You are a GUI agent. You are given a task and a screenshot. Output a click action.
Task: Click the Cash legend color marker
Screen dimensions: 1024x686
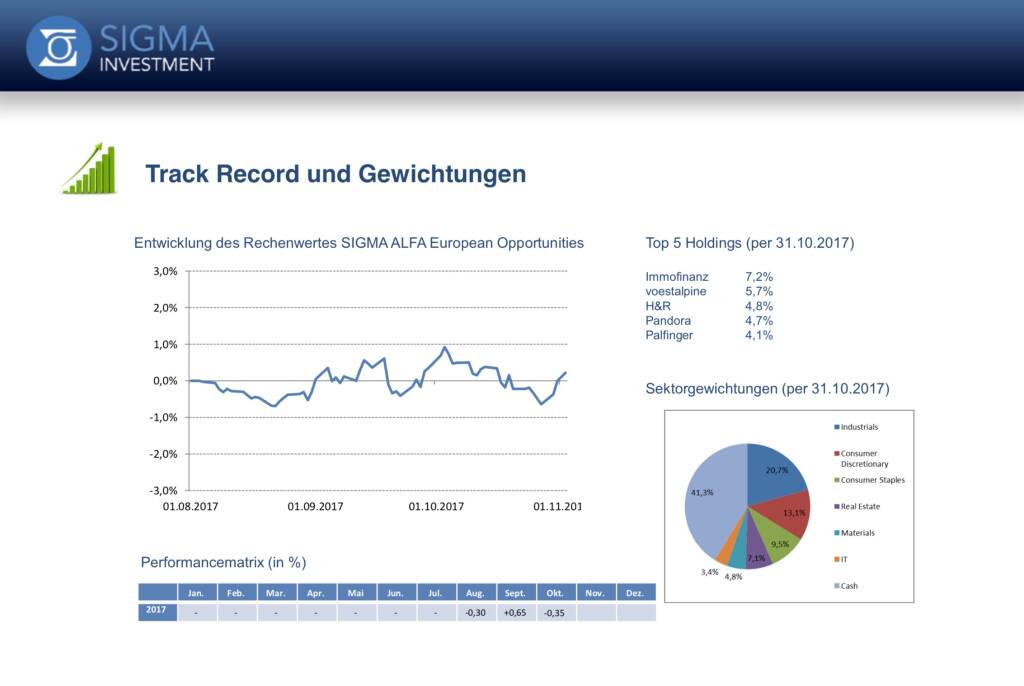tap(836, 586)
